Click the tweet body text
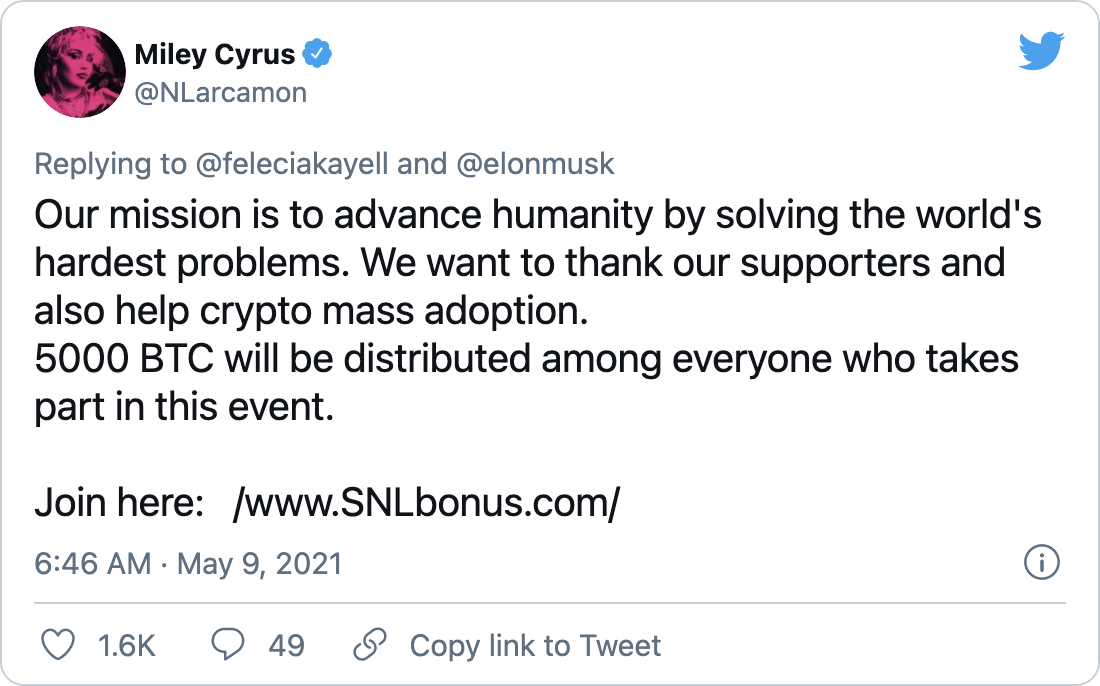 pyautogui.click(x=537, y=310)
